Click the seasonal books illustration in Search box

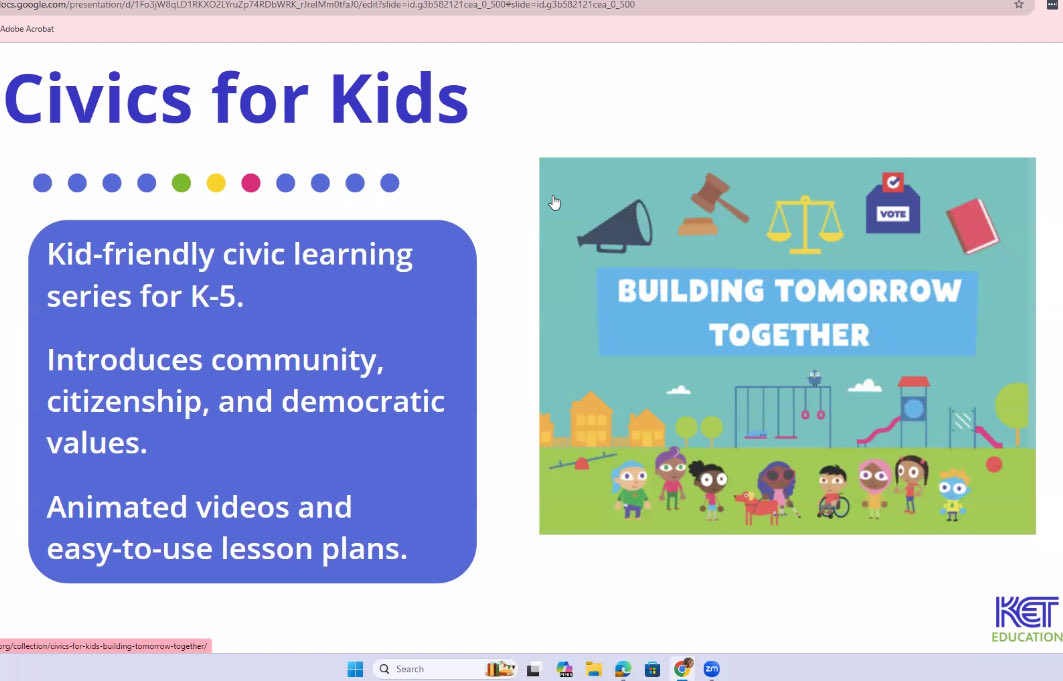[x=500, y=669]
